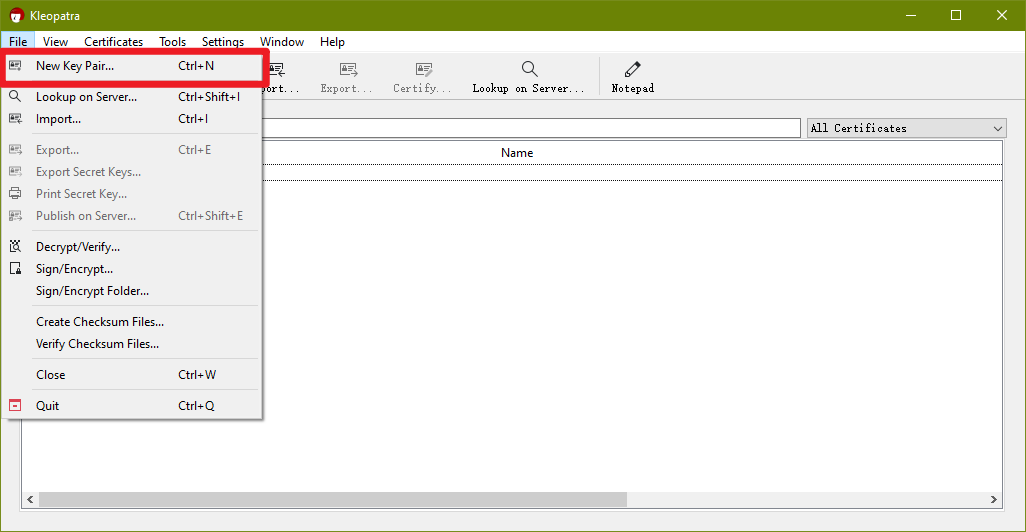Choose Lookup on Server... from the File menu
Screen dimensions: 1026x532
click(133, 97)
